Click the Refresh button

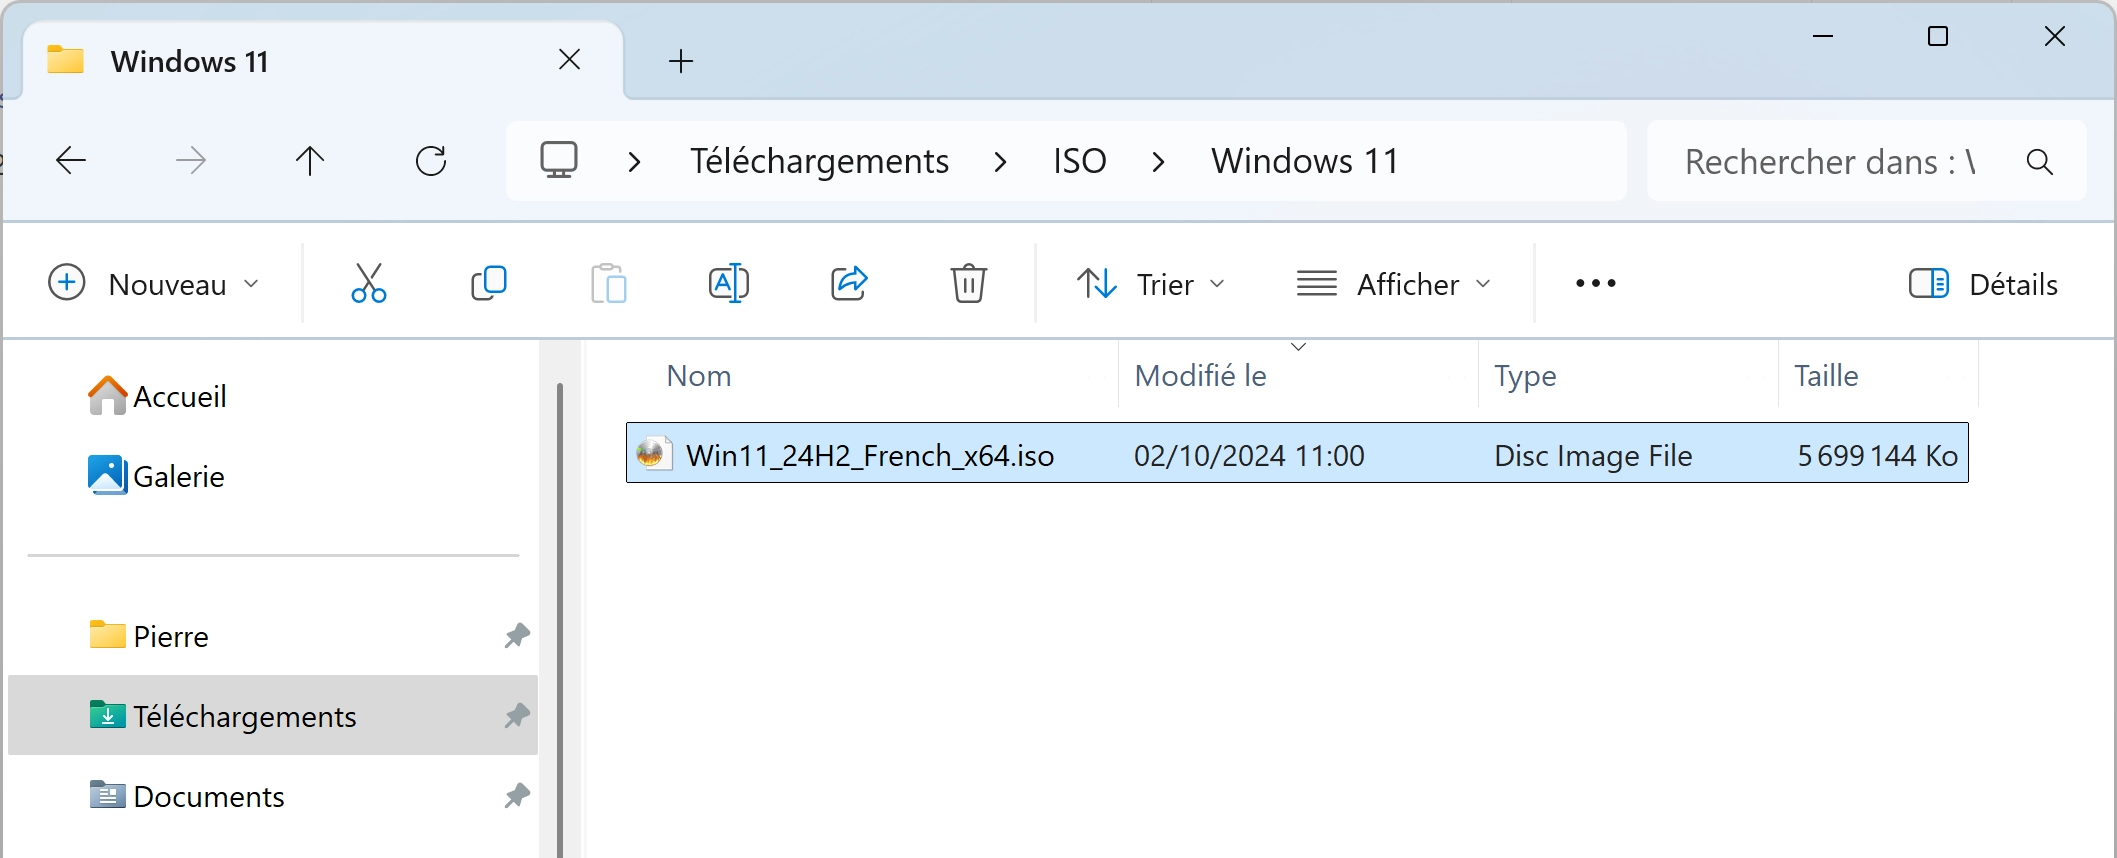pyautogui.click(x=431, y=161)
